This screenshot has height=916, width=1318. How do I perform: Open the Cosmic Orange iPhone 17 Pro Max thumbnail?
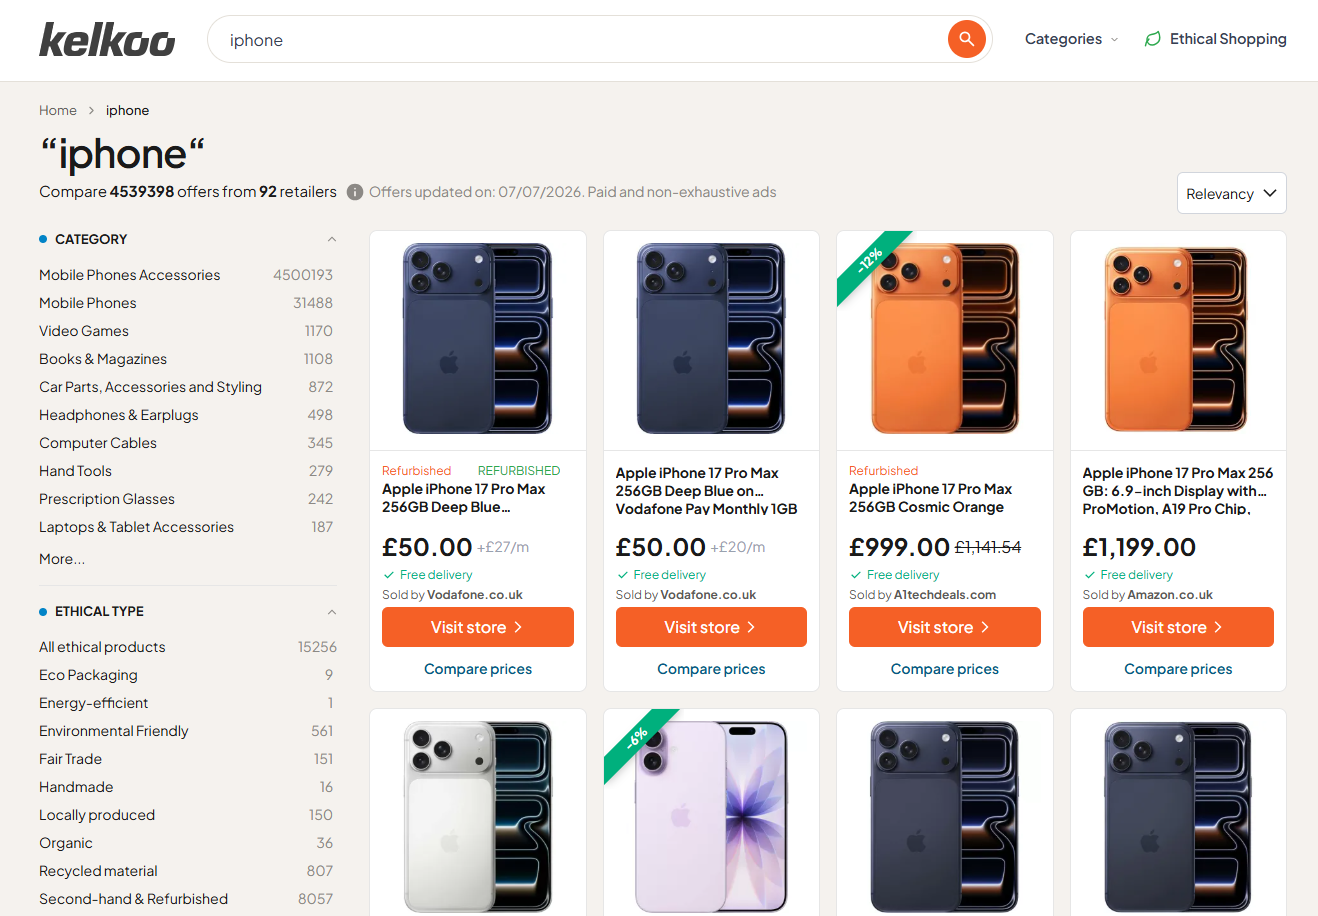tap(945, 338)
